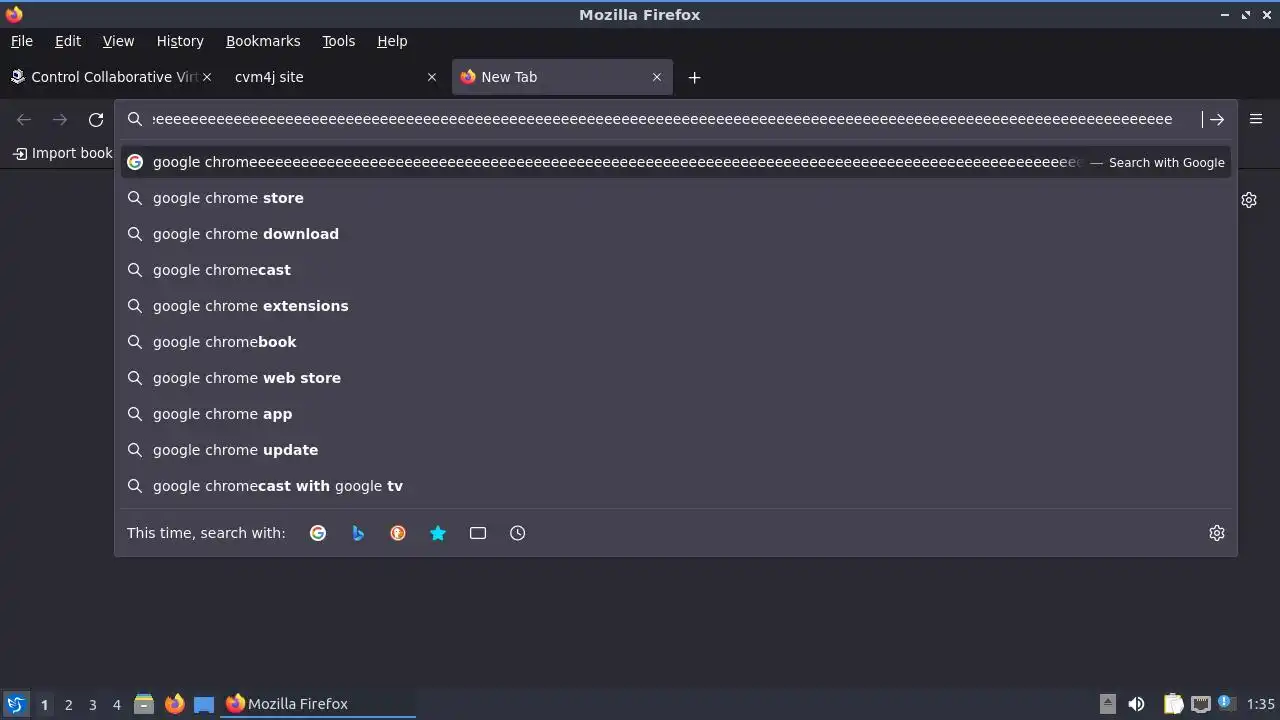
Task: Open the Help menu
Action: pyautogui.click(x=392, y=41)
